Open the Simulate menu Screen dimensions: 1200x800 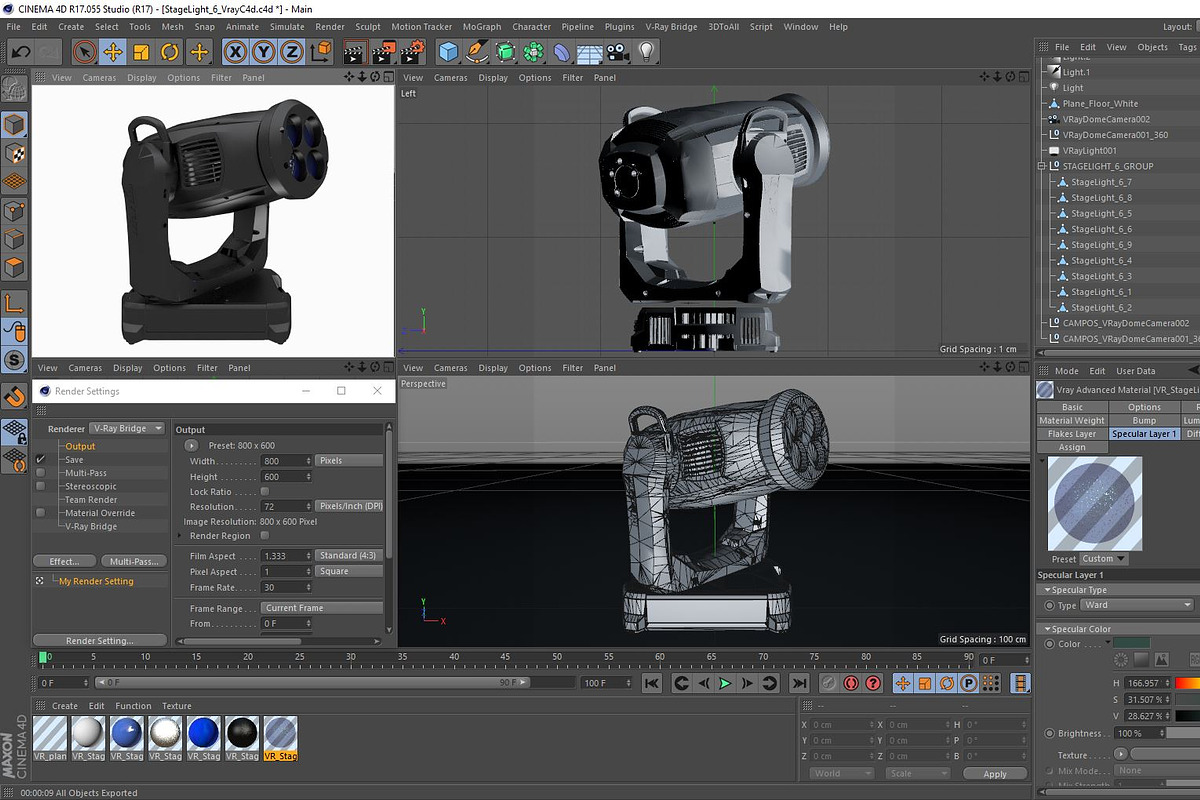point(287,27)
